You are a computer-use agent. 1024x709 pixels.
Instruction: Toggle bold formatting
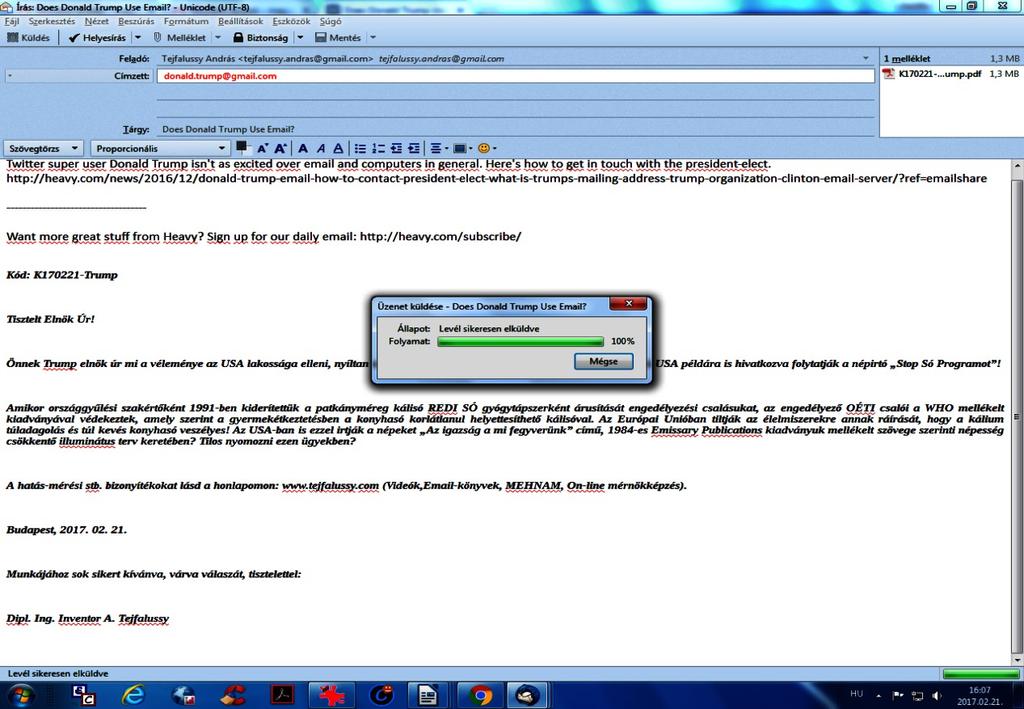coord(303,149)
